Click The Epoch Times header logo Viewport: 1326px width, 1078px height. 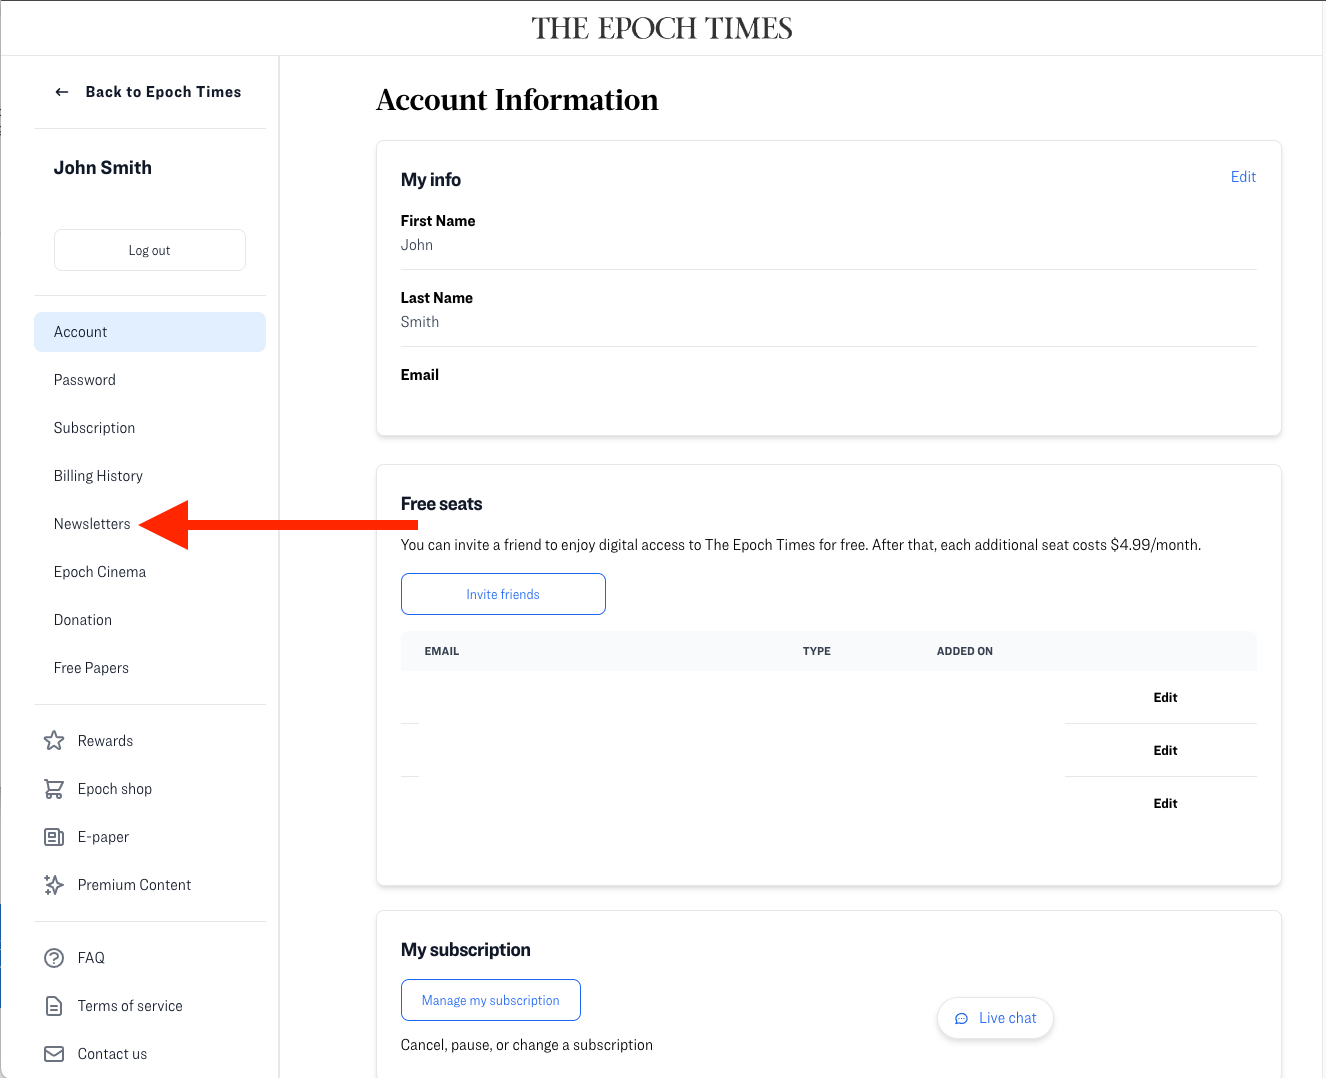(662, 28)
